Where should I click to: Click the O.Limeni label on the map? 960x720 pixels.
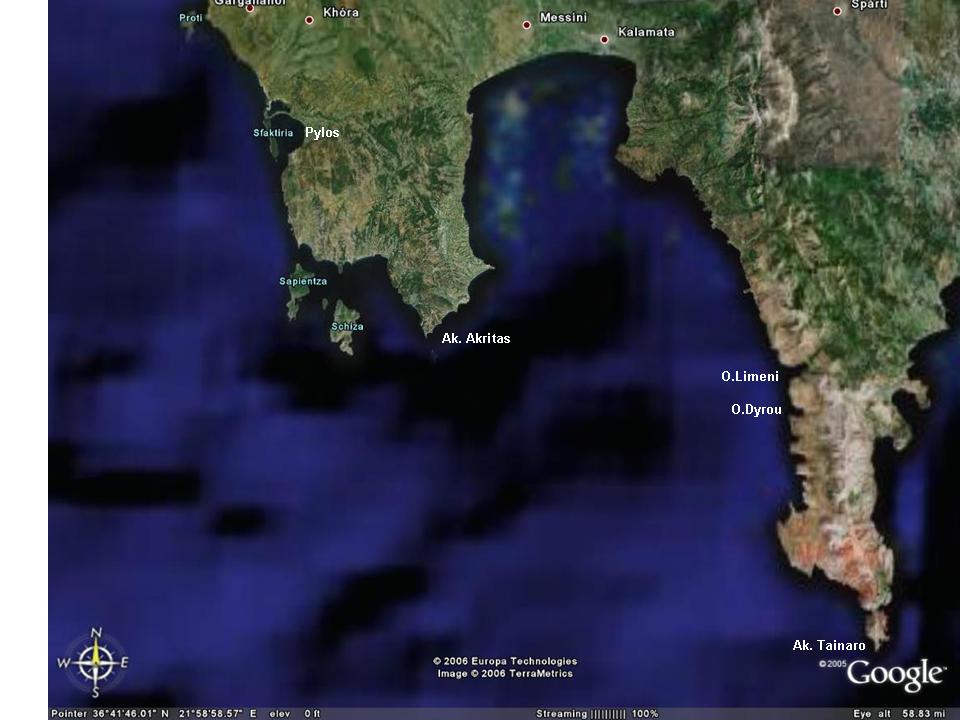click(x=749, y=377)
